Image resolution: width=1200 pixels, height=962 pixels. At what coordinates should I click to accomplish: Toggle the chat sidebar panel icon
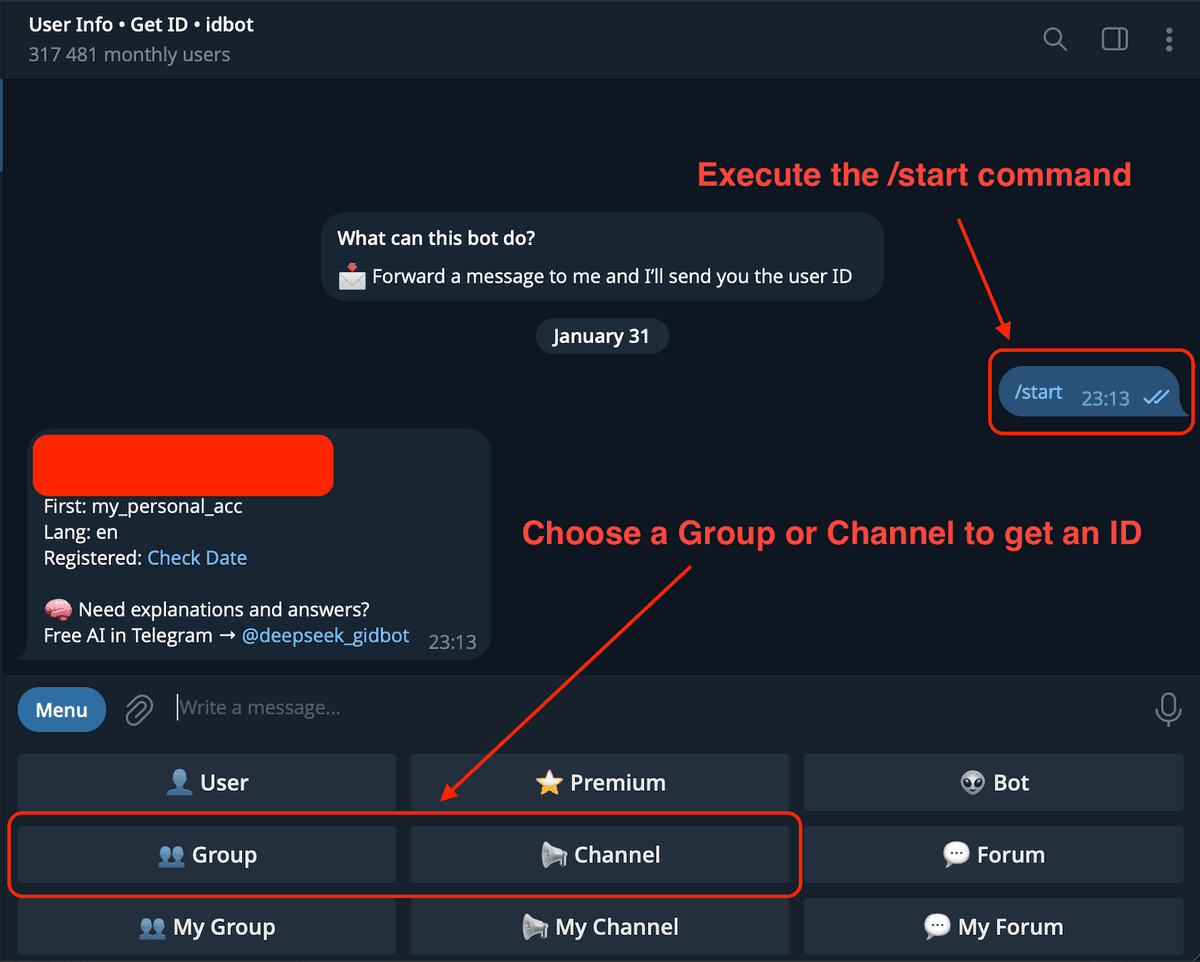[x=1114, y=39]
